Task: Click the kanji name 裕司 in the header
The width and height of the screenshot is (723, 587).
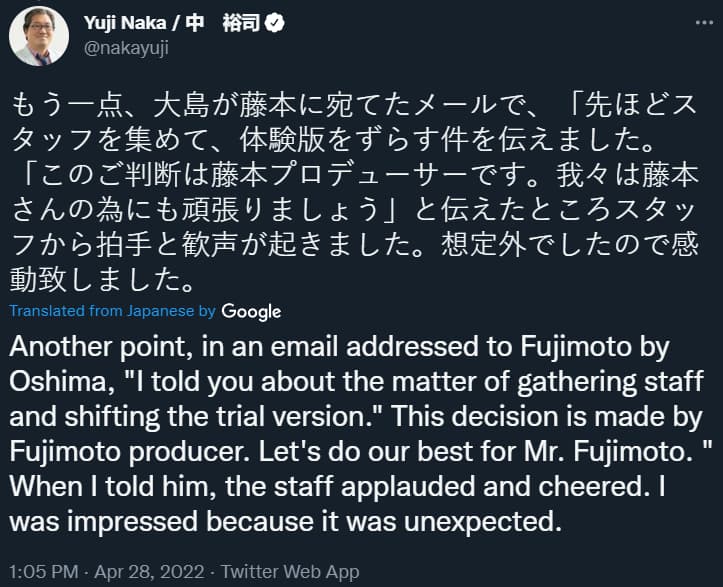Action: [x=241, y=23]
